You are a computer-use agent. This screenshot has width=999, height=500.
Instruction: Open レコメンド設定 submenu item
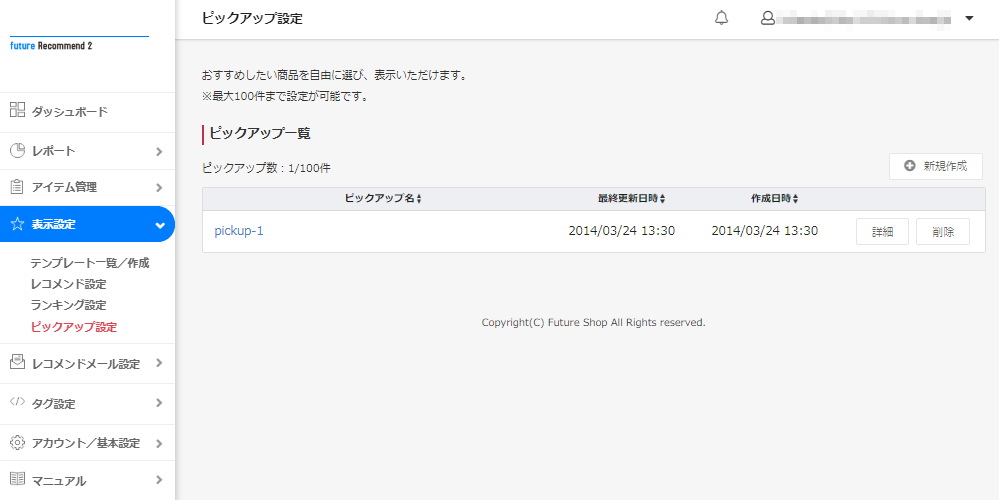pyautogui.click(x=68, y=283)
